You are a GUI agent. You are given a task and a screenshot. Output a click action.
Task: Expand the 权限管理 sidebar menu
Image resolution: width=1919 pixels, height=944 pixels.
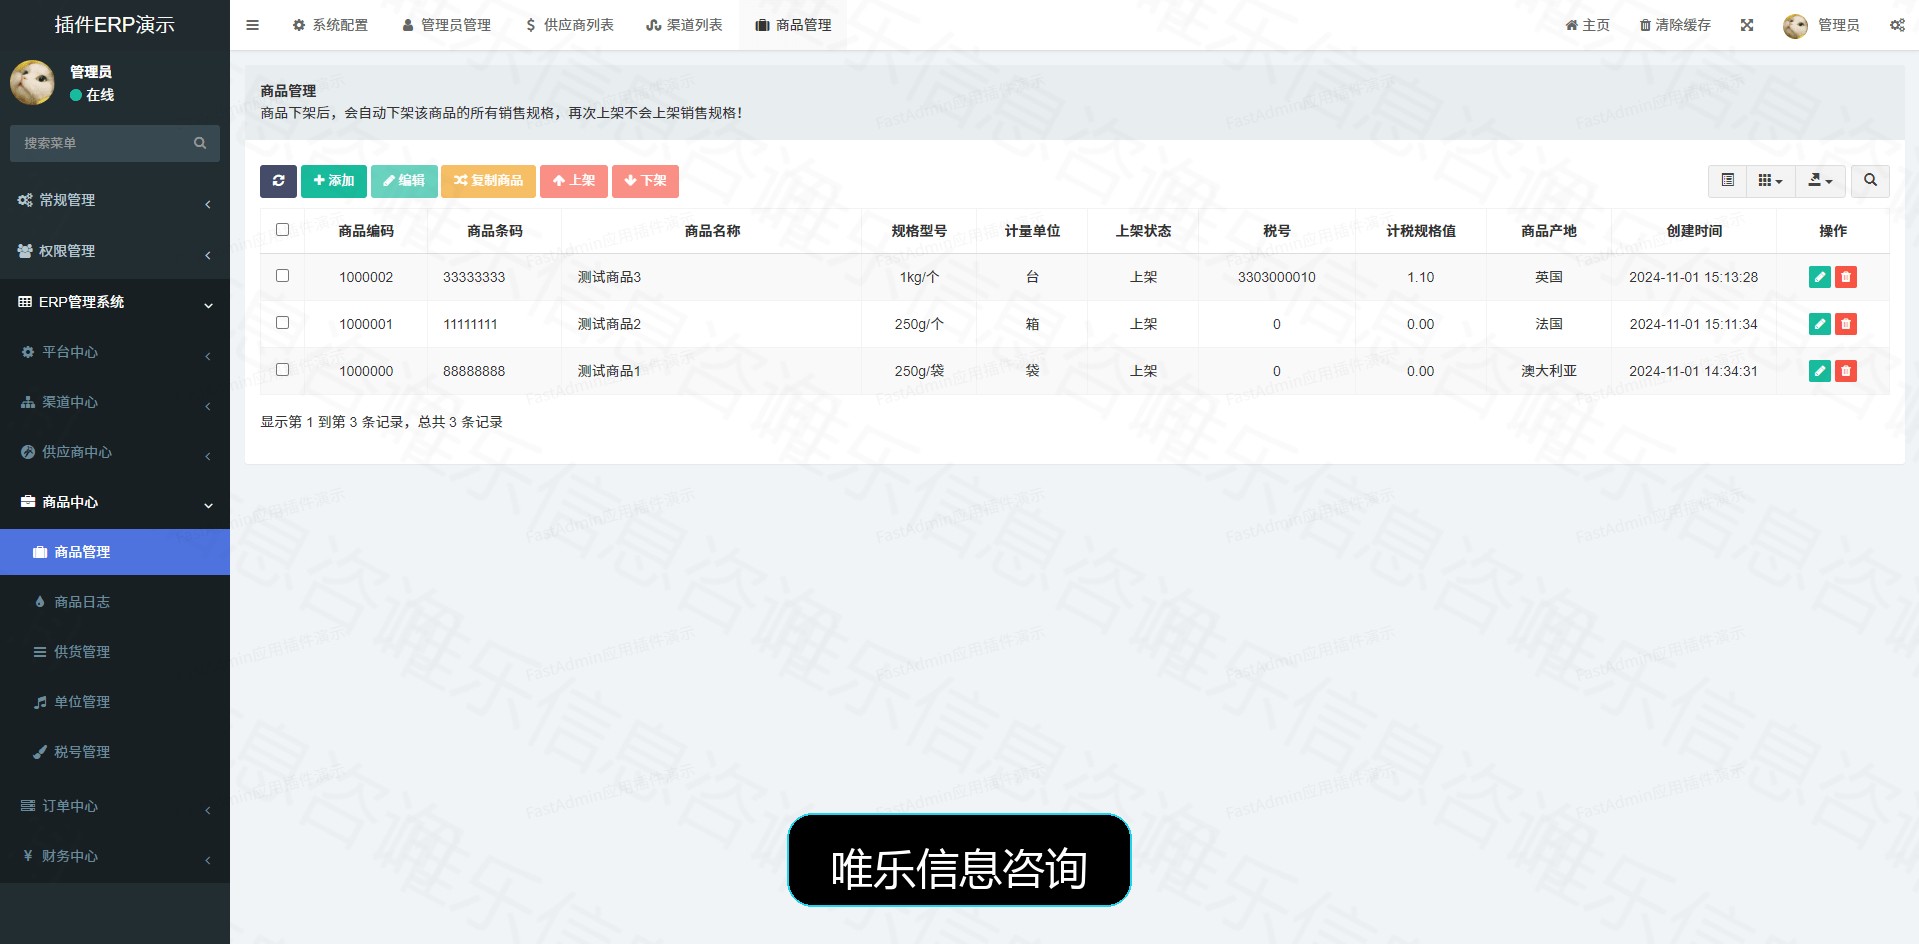pos(115,251)
